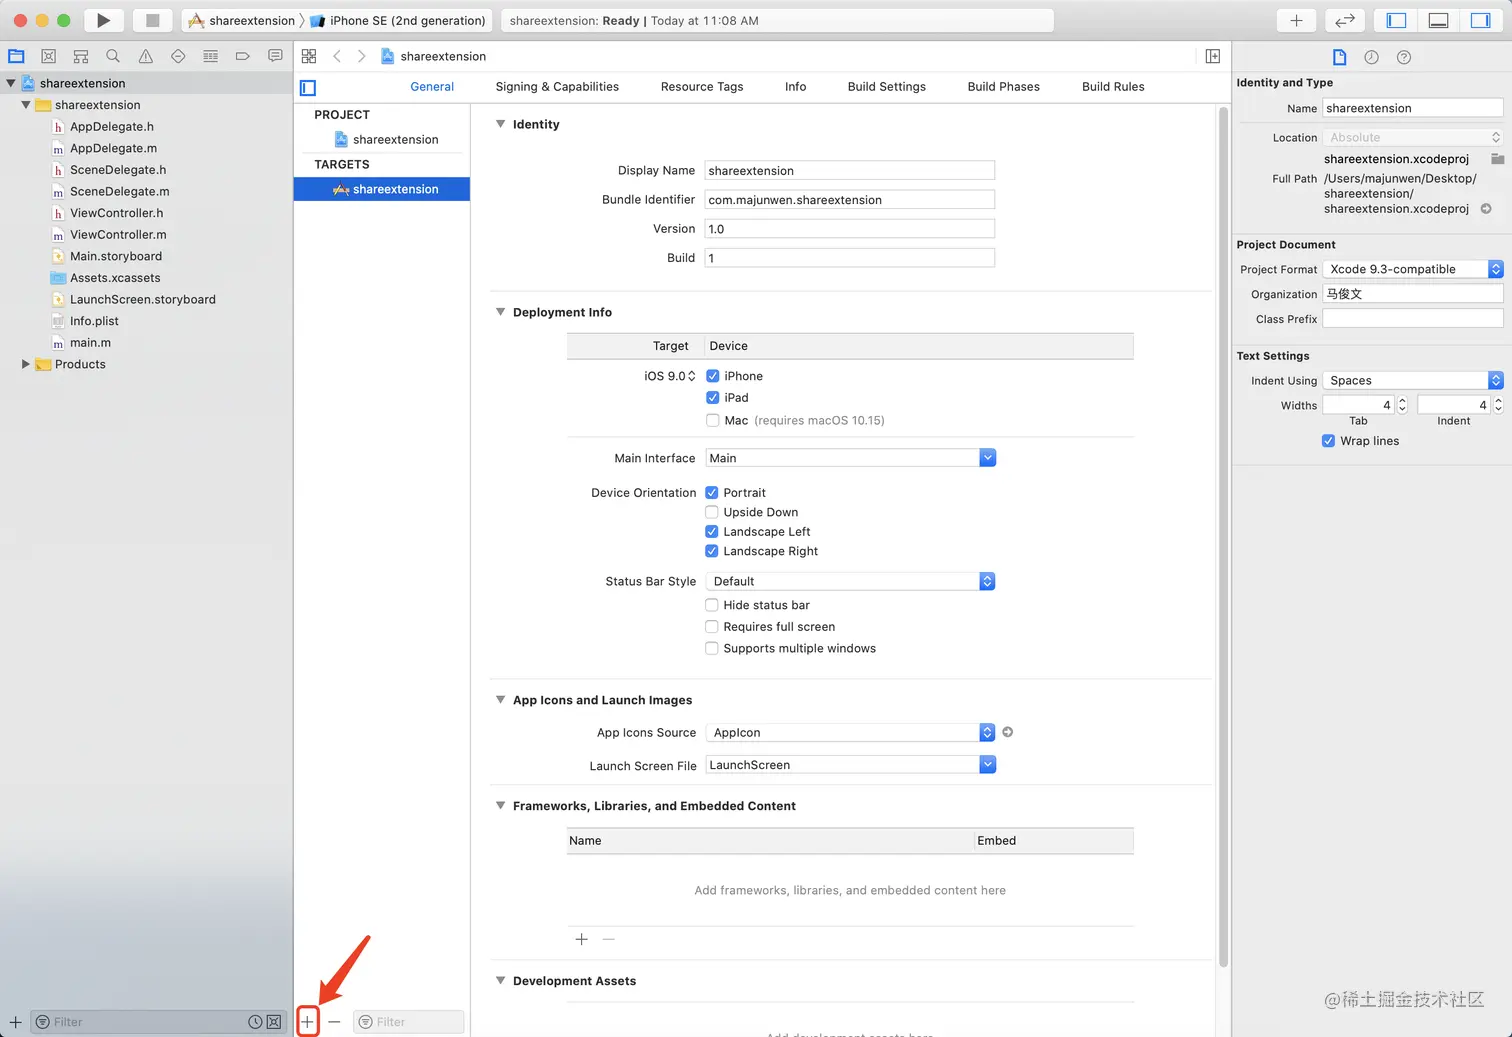
Task: Select ViewController.m in navigator
Action: click(x=118, y=235)
